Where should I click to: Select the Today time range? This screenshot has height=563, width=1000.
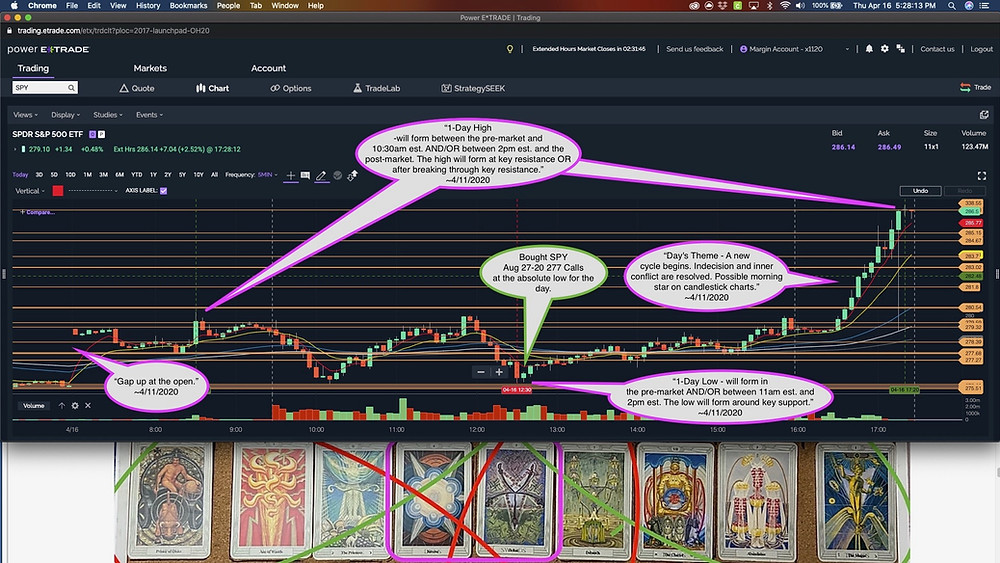(20, 175)
